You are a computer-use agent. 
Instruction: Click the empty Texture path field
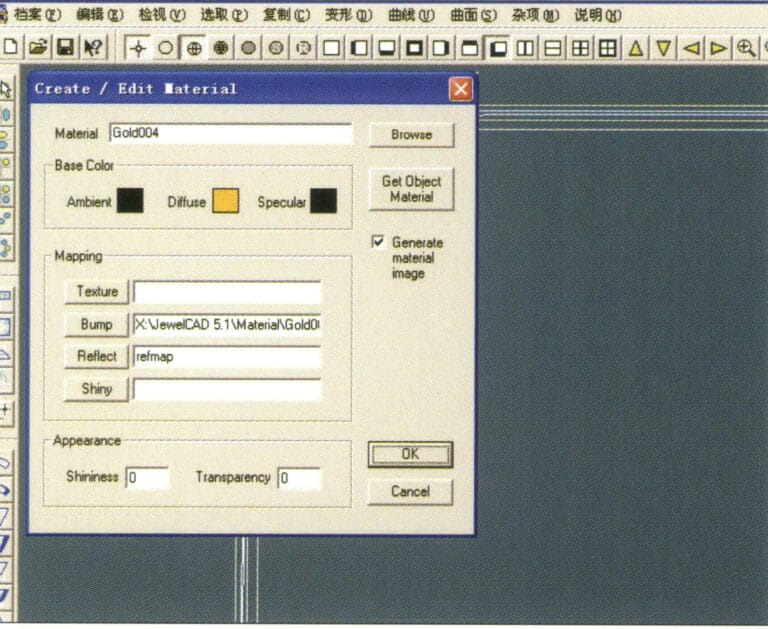tap(227, 292)
